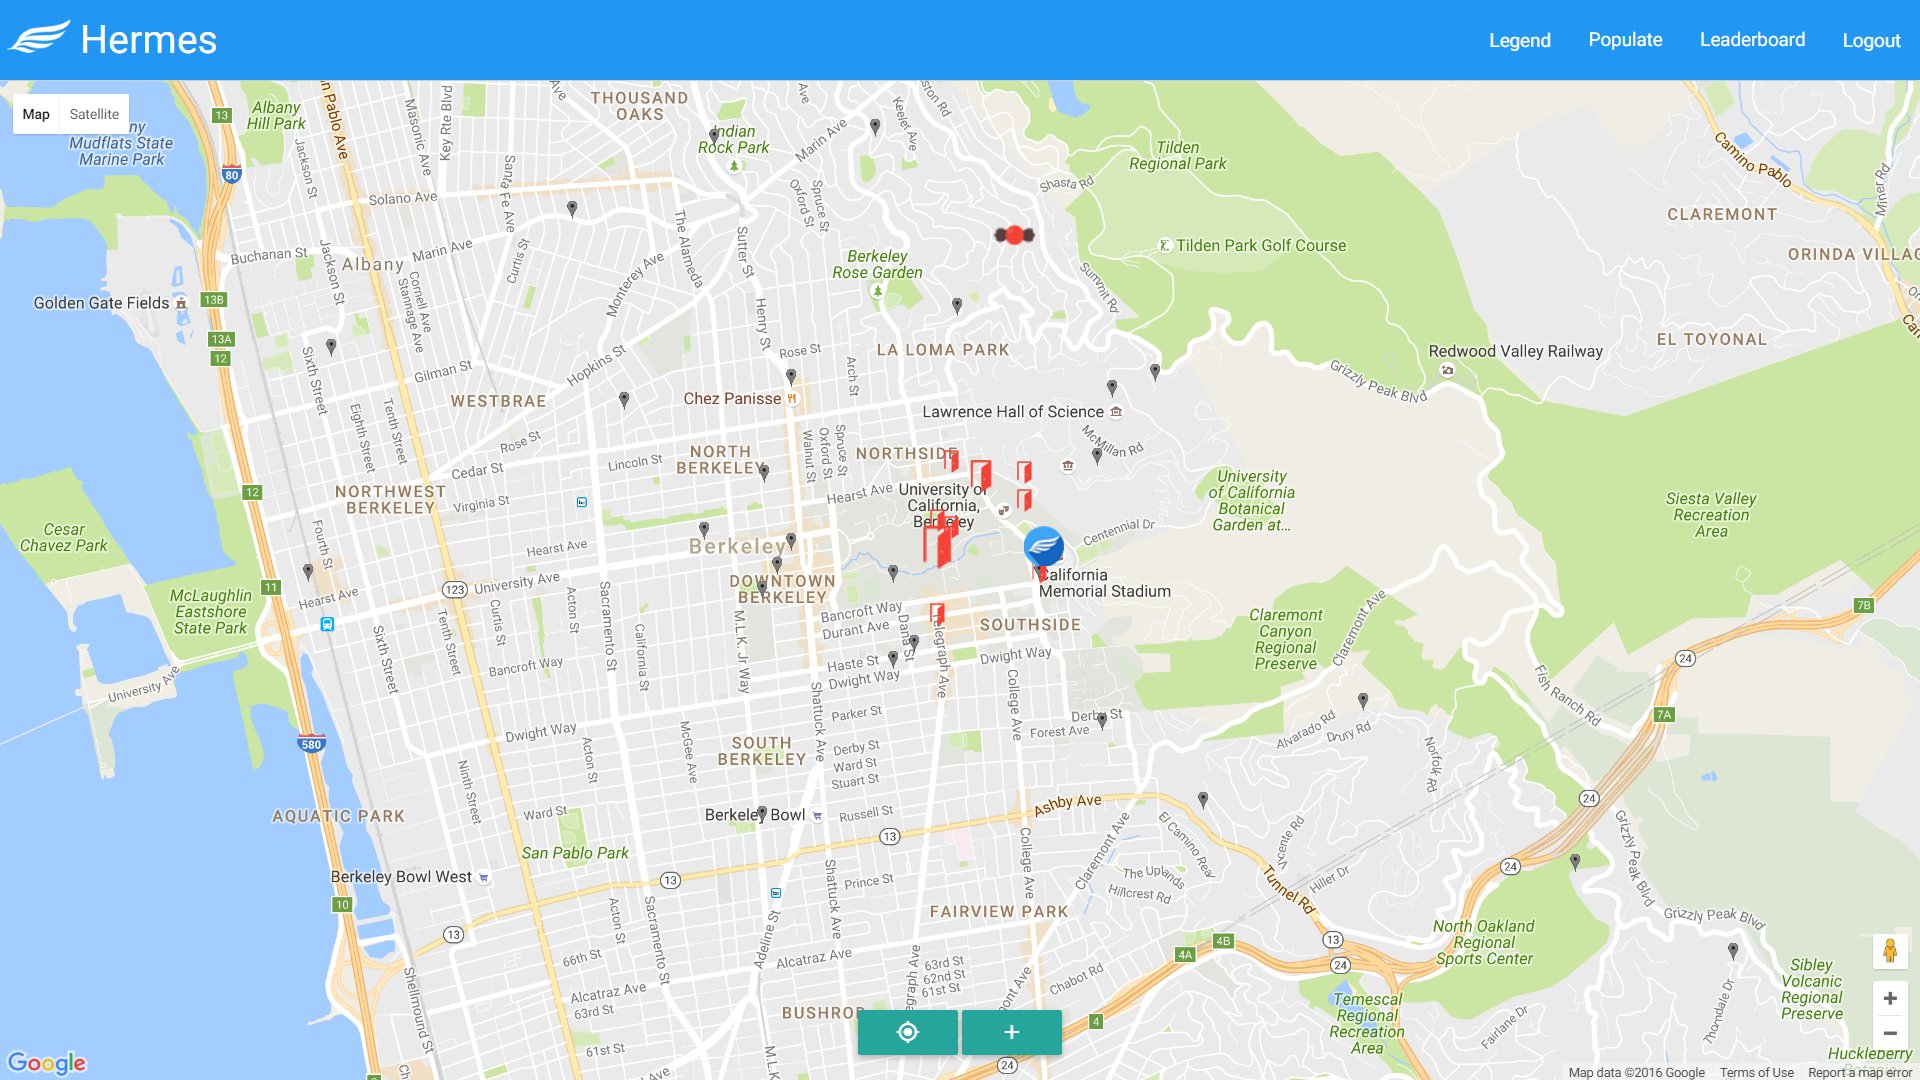The height and width of the screenshot is (1080, 1920).
Task: Zoom out using the map minus control
Action: click(1890, 1033)
